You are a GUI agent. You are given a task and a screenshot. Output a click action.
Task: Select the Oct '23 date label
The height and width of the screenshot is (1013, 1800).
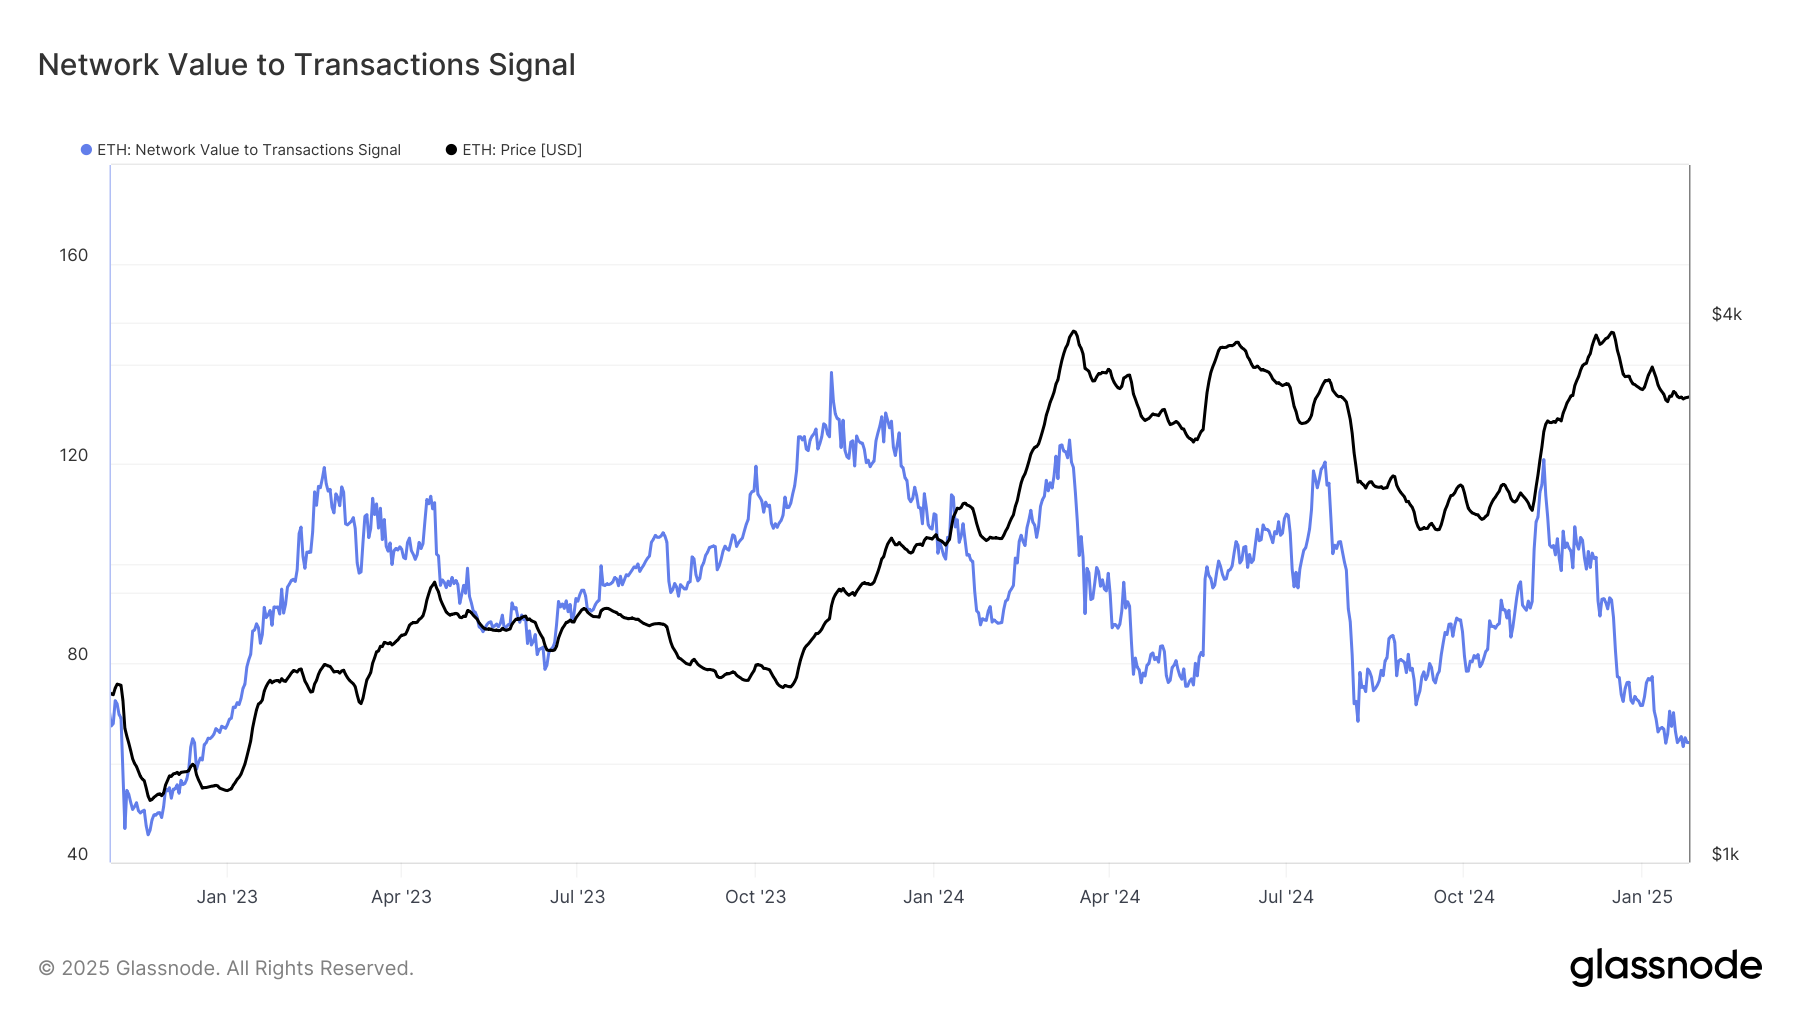(755, 897)
